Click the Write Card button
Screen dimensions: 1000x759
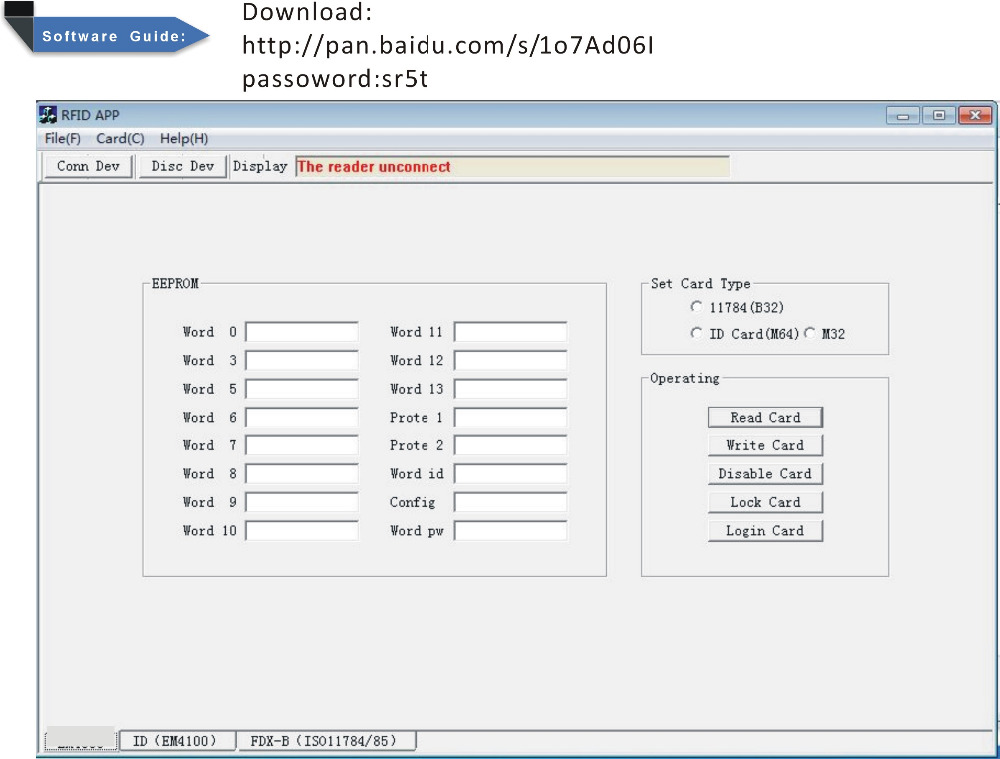[765, 446]
